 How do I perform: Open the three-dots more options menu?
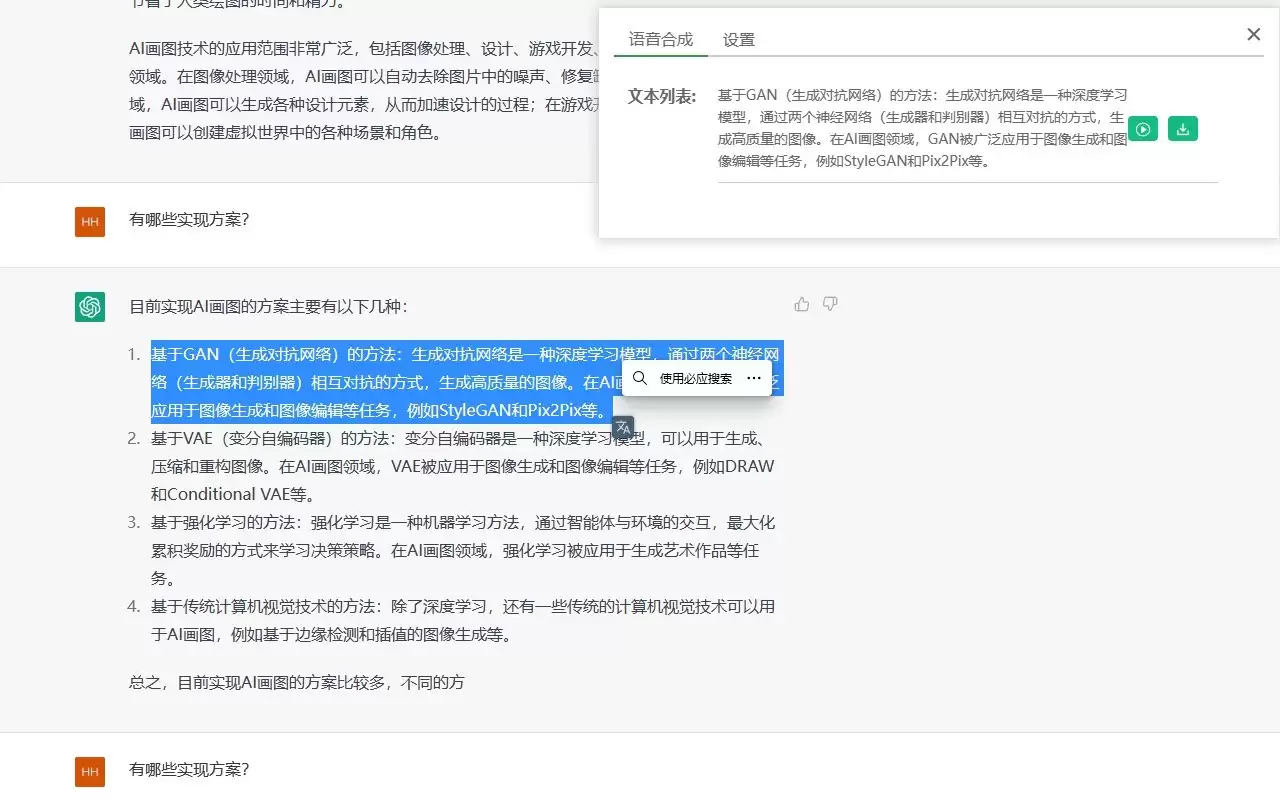(754, 378)
